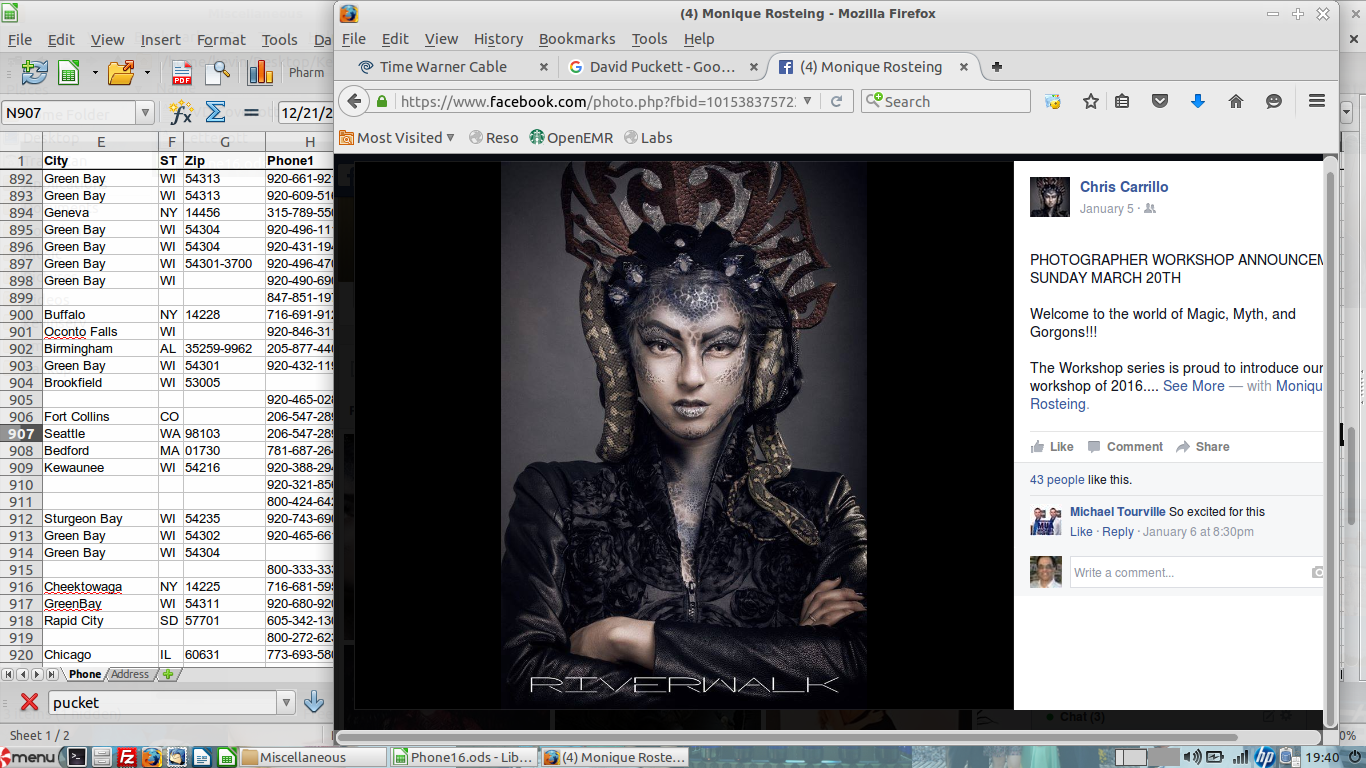The image size is (1366, 768).
Task: Expand the find field dropdown containing pucket
Action: [x=287, y=703]
